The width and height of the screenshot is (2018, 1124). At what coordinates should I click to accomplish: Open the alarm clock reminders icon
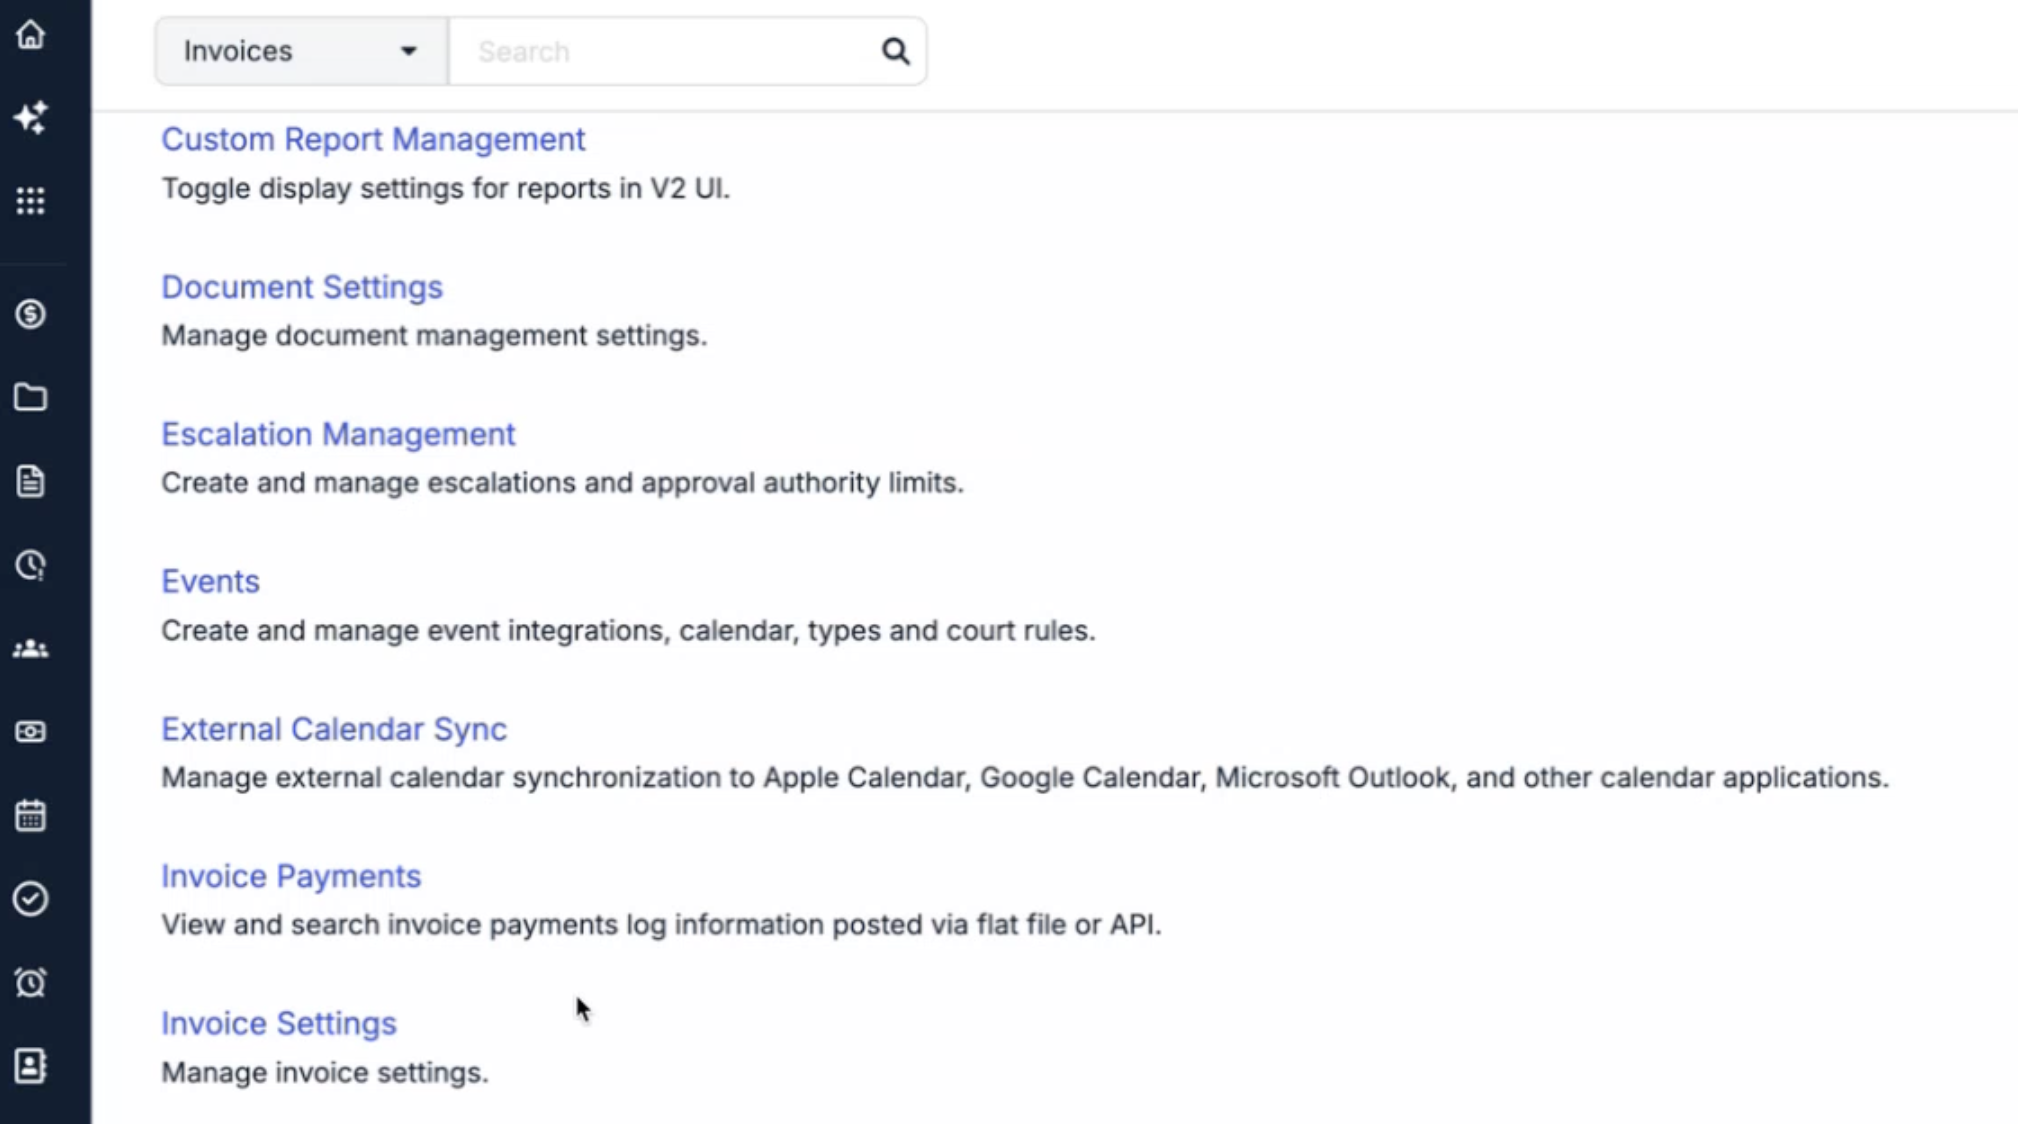pos(30,982)
